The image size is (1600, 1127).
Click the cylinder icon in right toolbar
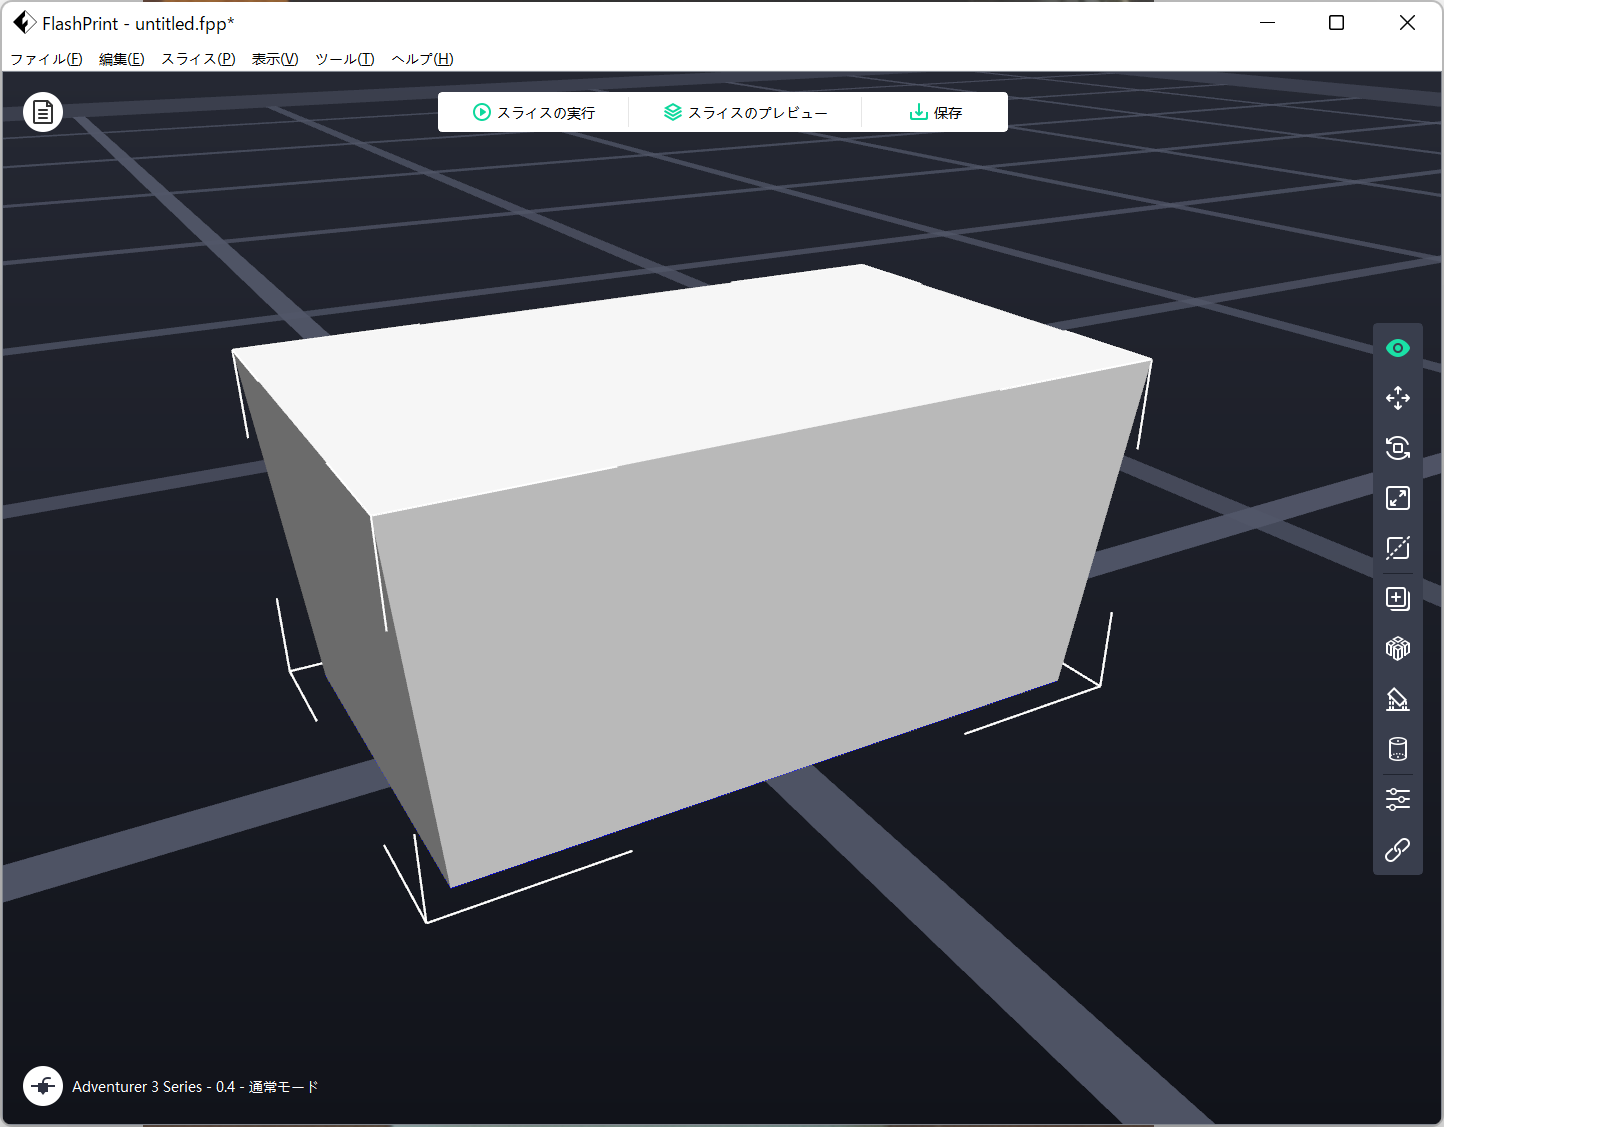(x=1397, y=749)
